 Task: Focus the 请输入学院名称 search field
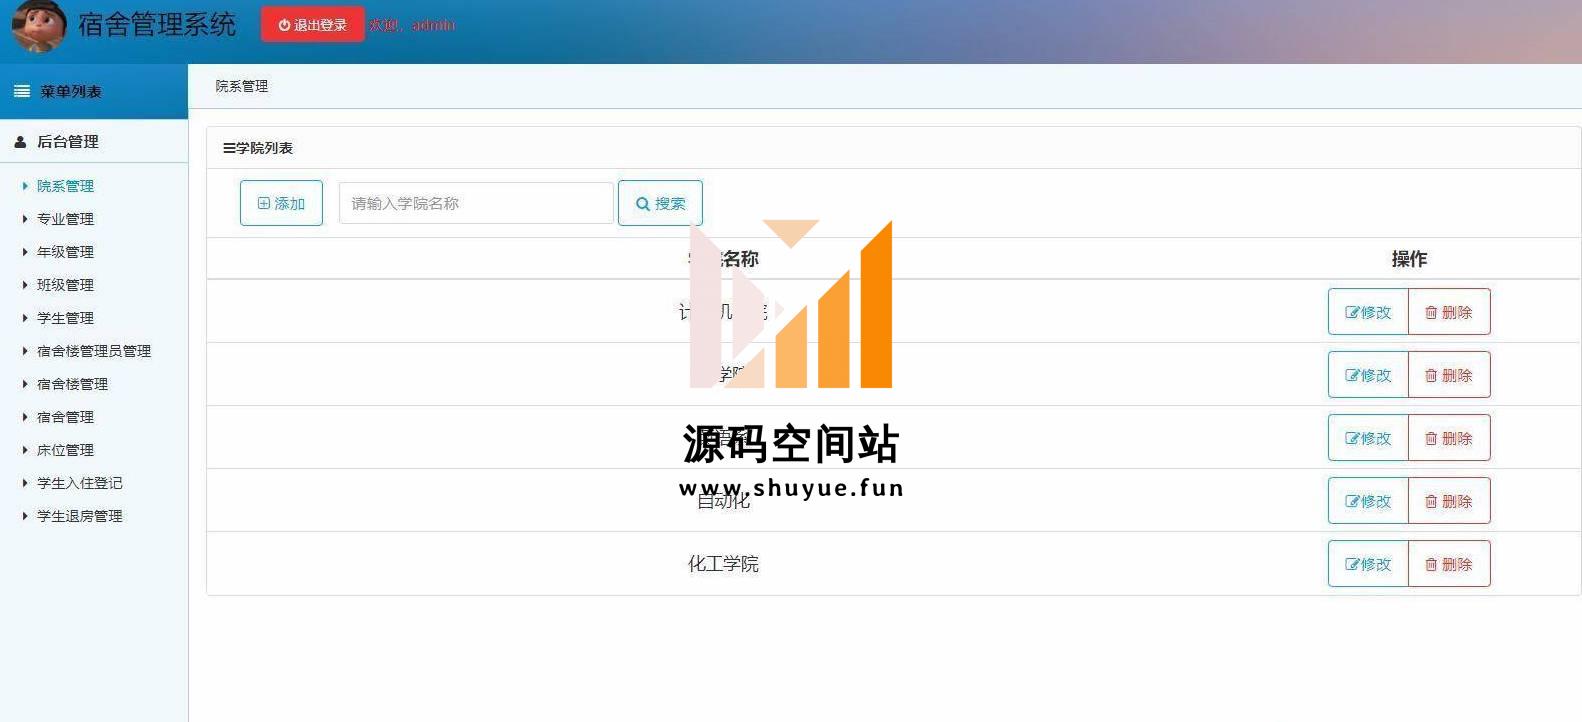(x=476, y=203)
